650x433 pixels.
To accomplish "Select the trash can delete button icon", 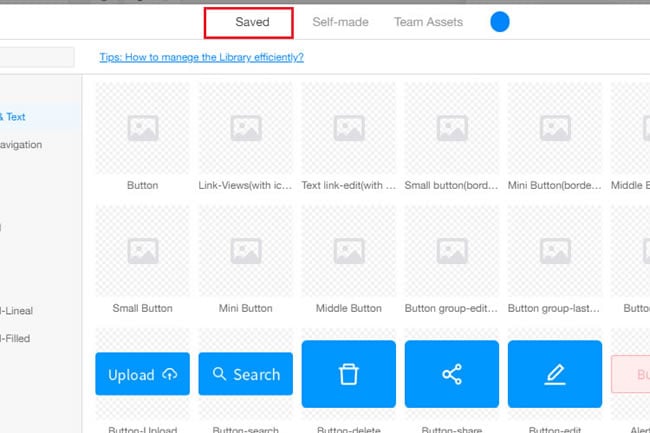I will [349, 374].
